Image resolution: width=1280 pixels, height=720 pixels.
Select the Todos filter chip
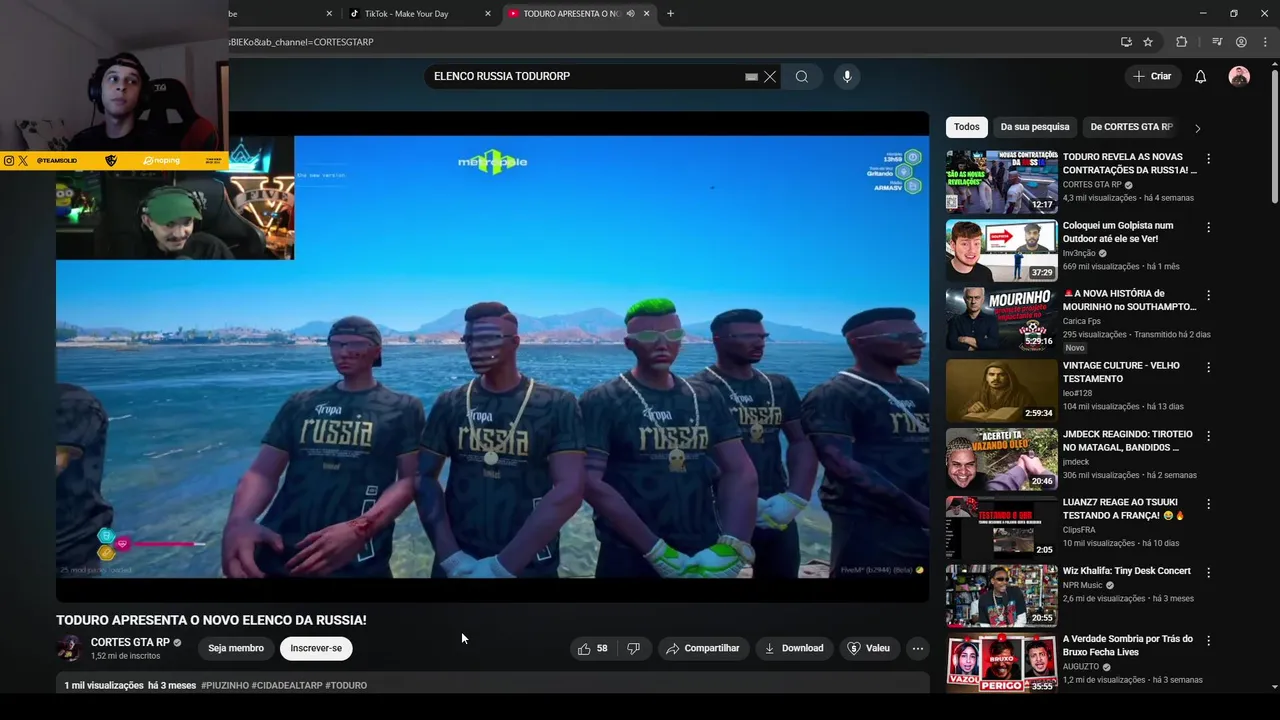point(966,127)
